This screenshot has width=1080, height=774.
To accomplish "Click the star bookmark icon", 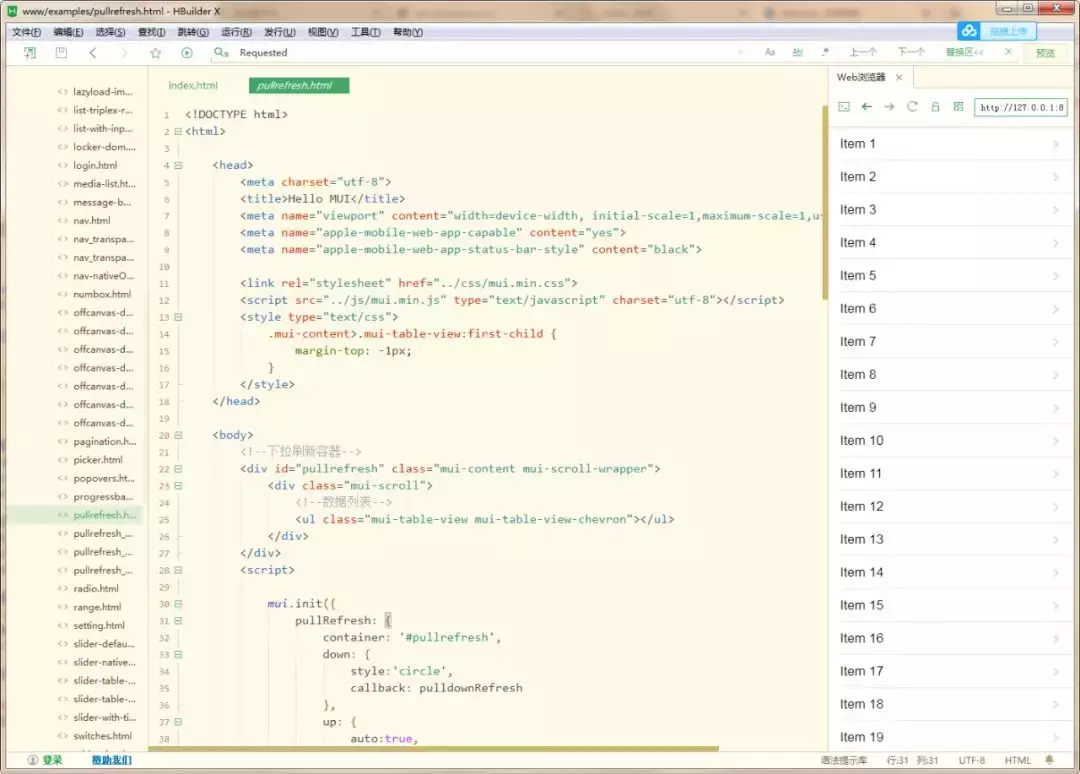I will pos(155,53).
